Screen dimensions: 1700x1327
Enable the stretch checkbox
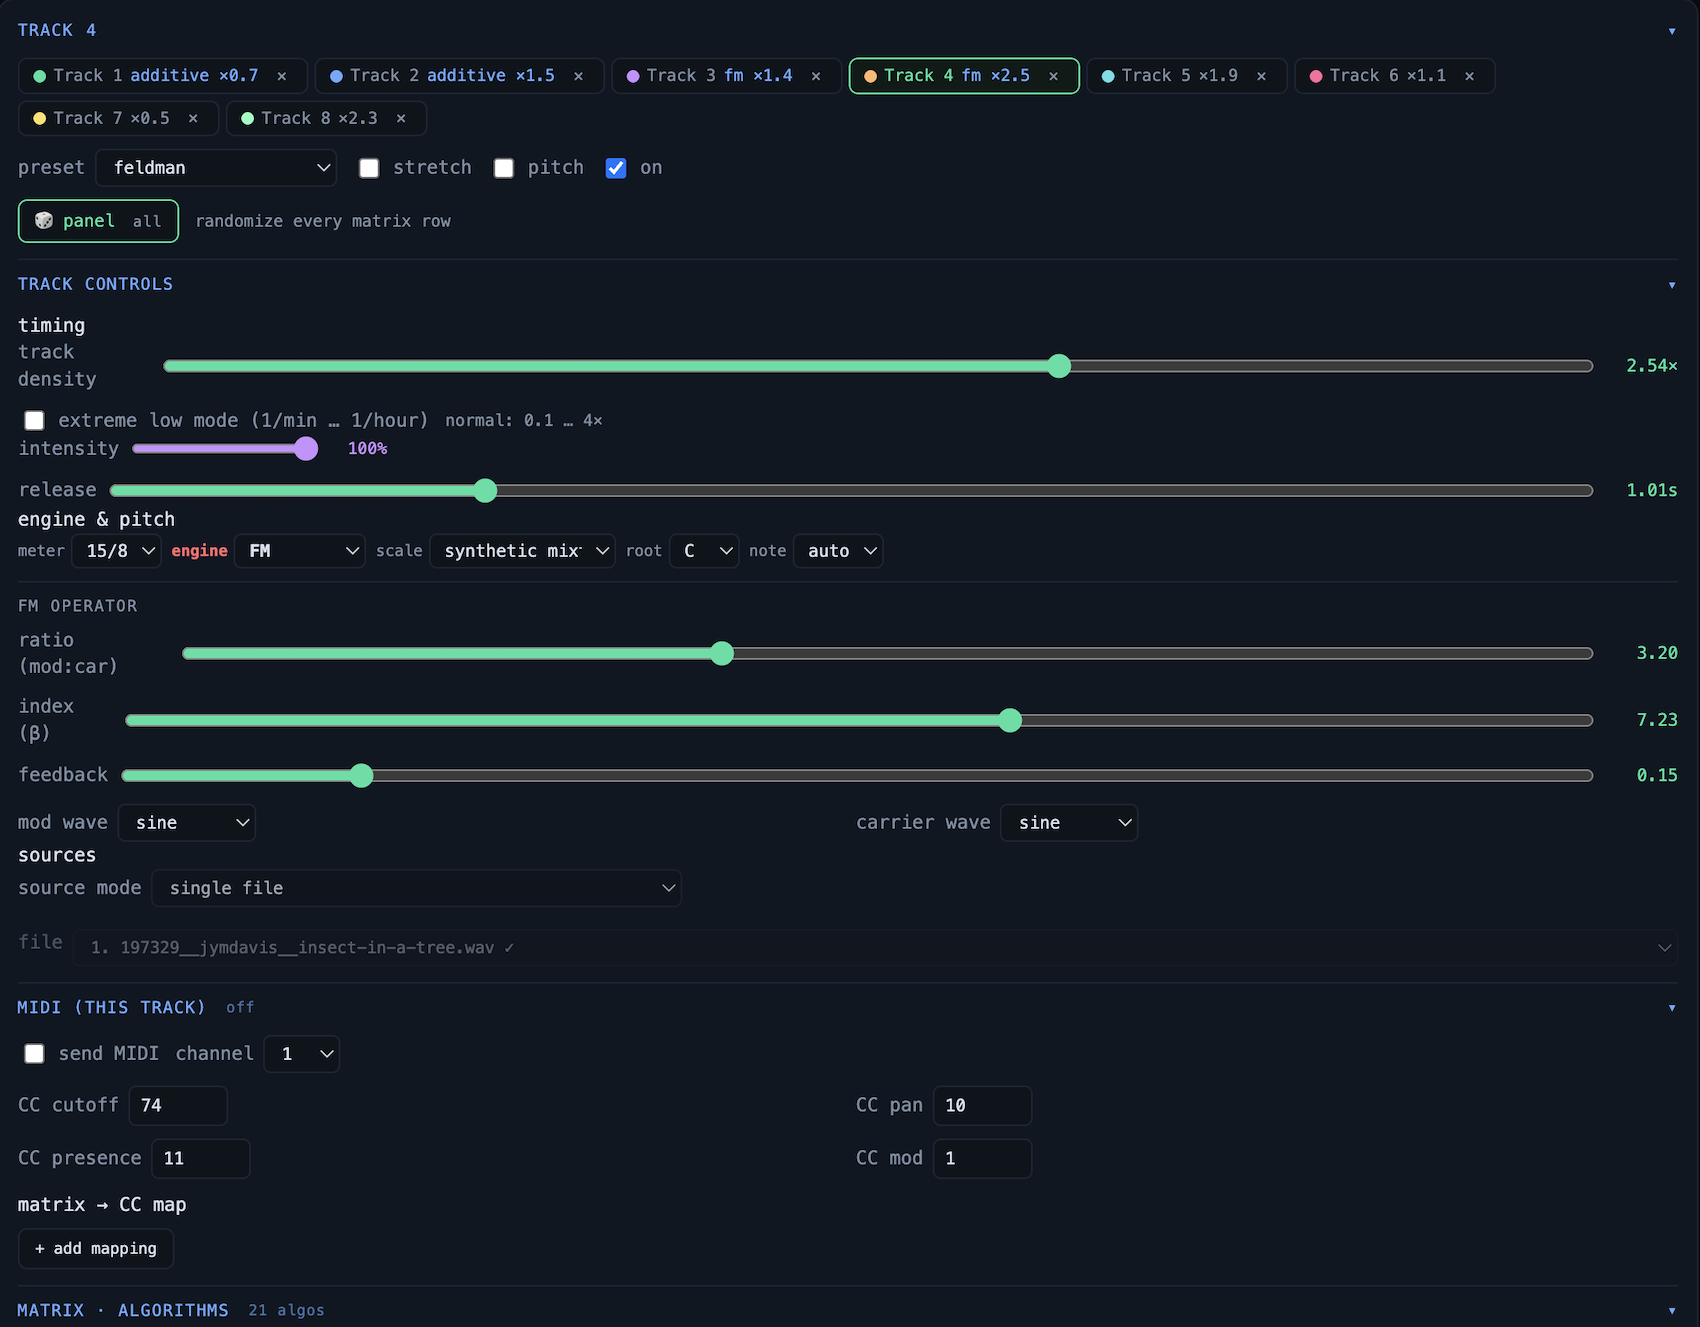tap(369, 168)
